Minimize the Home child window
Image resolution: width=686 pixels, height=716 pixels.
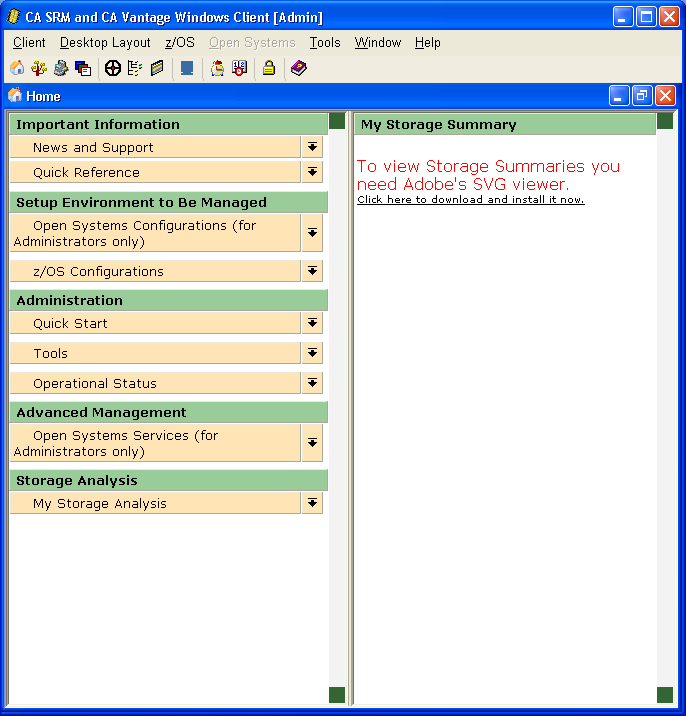coord(619,96)
